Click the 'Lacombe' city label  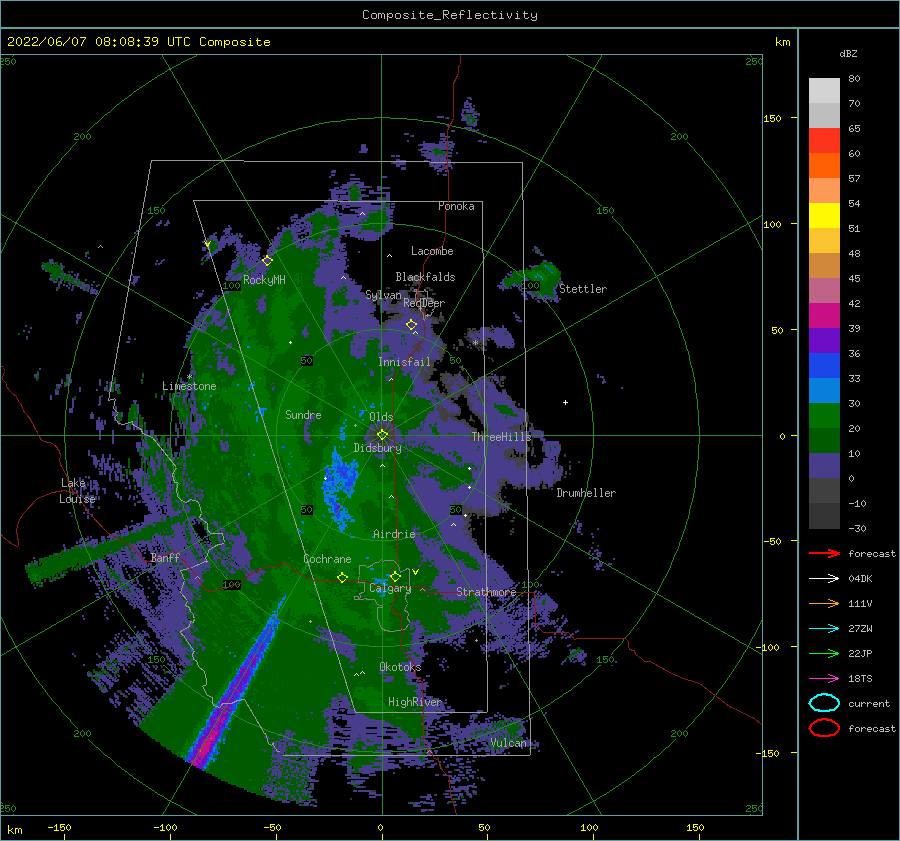pos(432,251)
